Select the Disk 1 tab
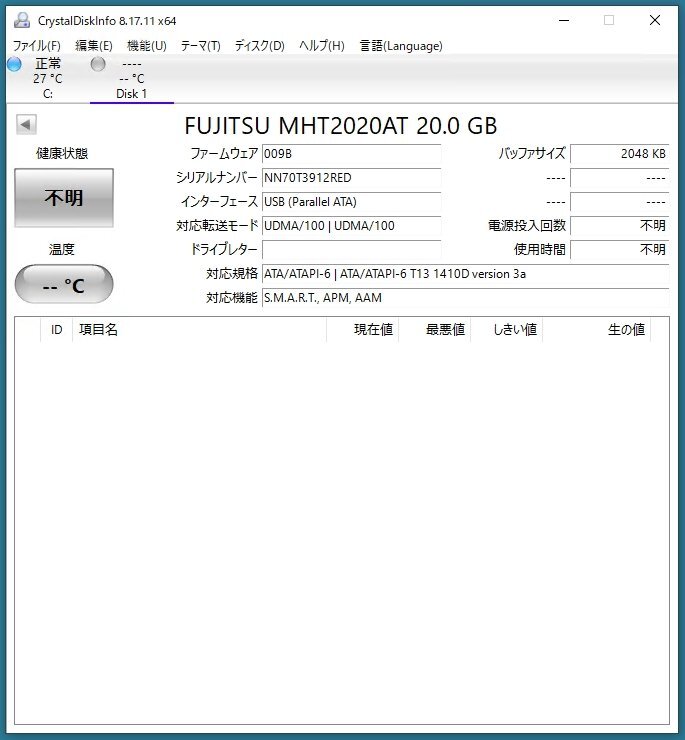This screenshot has width=685, height=740. pos(132,78)
